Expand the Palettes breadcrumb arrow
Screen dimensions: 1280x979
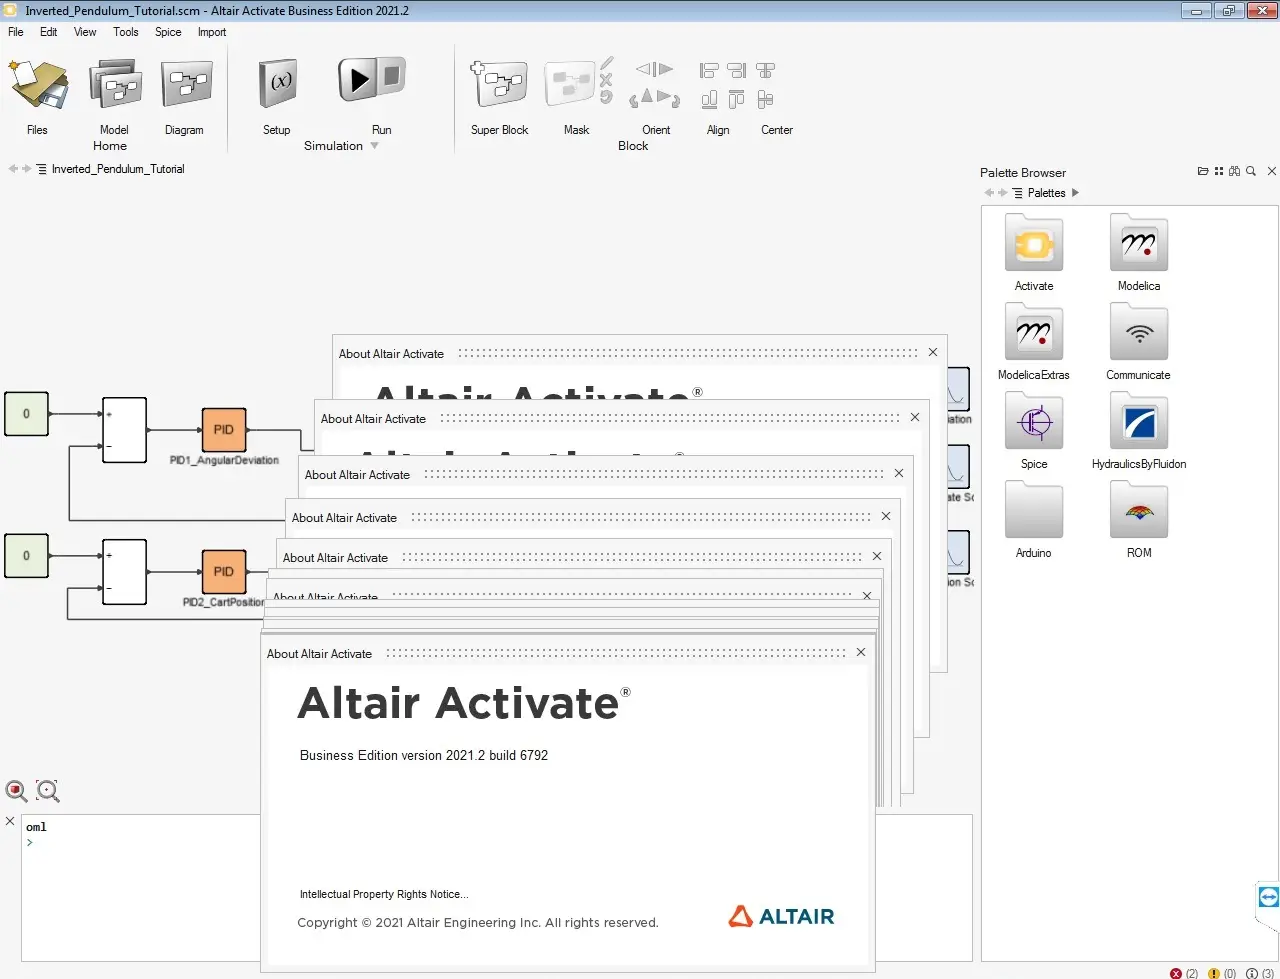point(1075,193)
